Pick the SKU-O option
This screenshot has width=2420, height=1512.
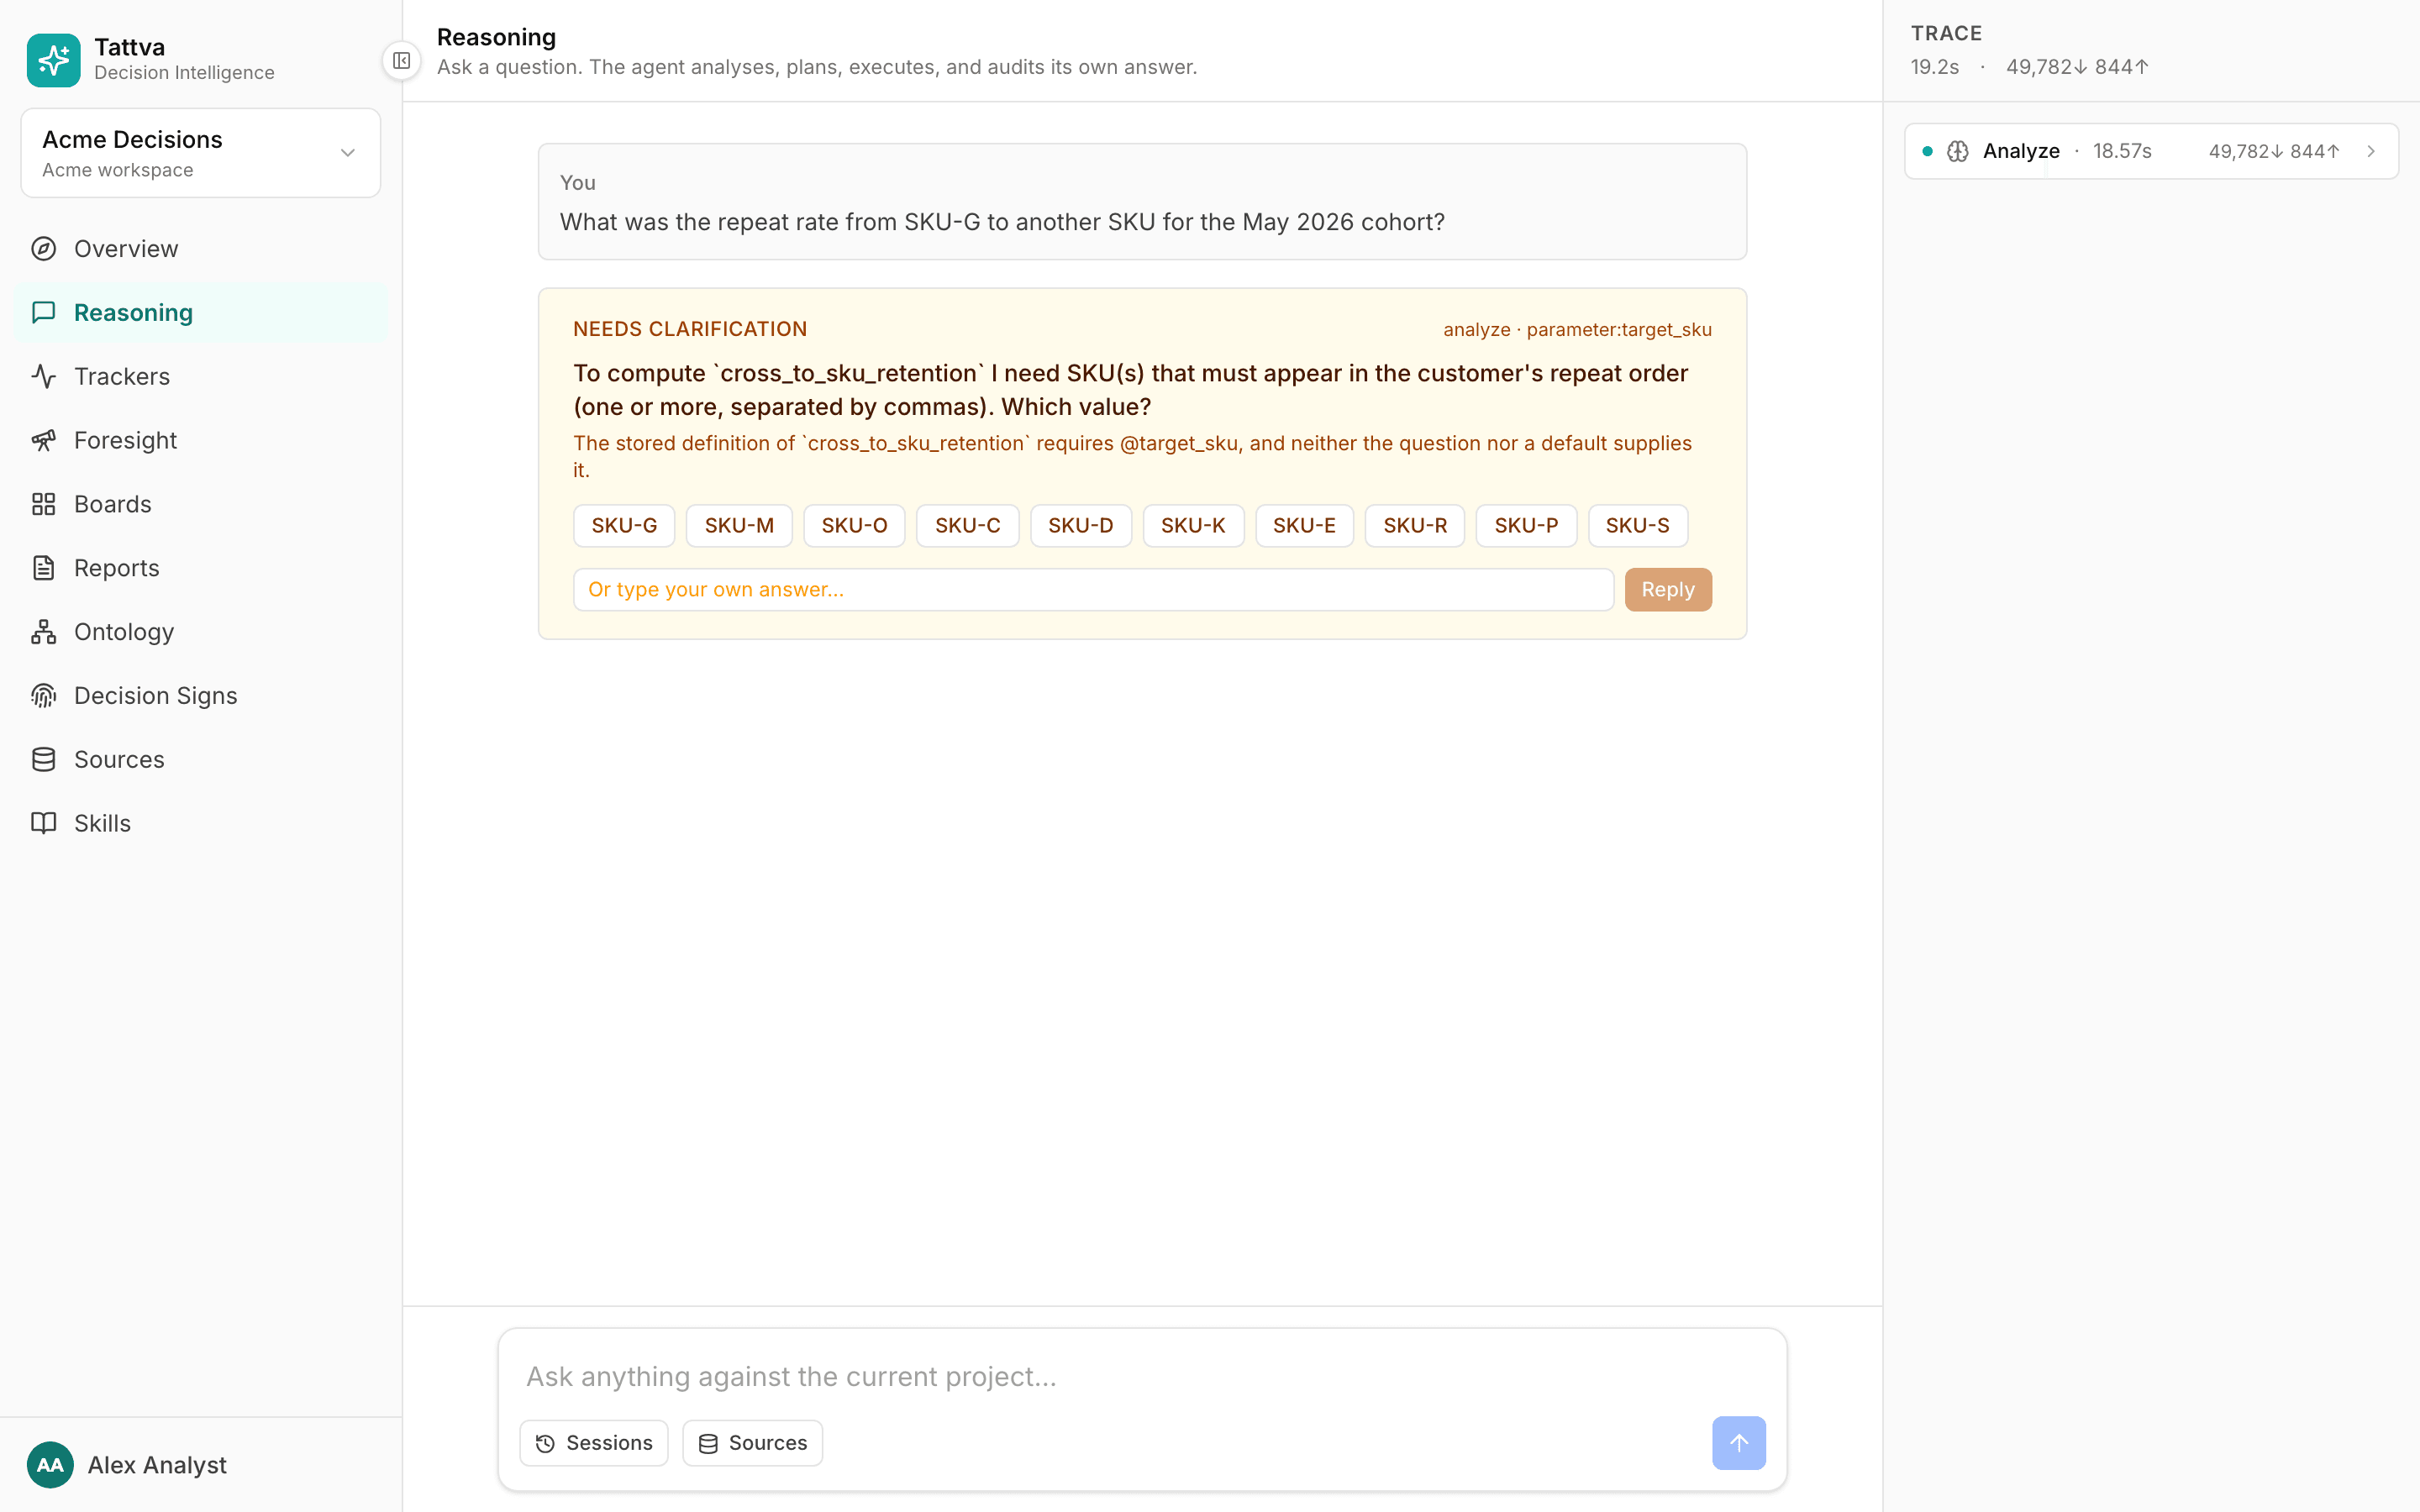pos(854,526)
